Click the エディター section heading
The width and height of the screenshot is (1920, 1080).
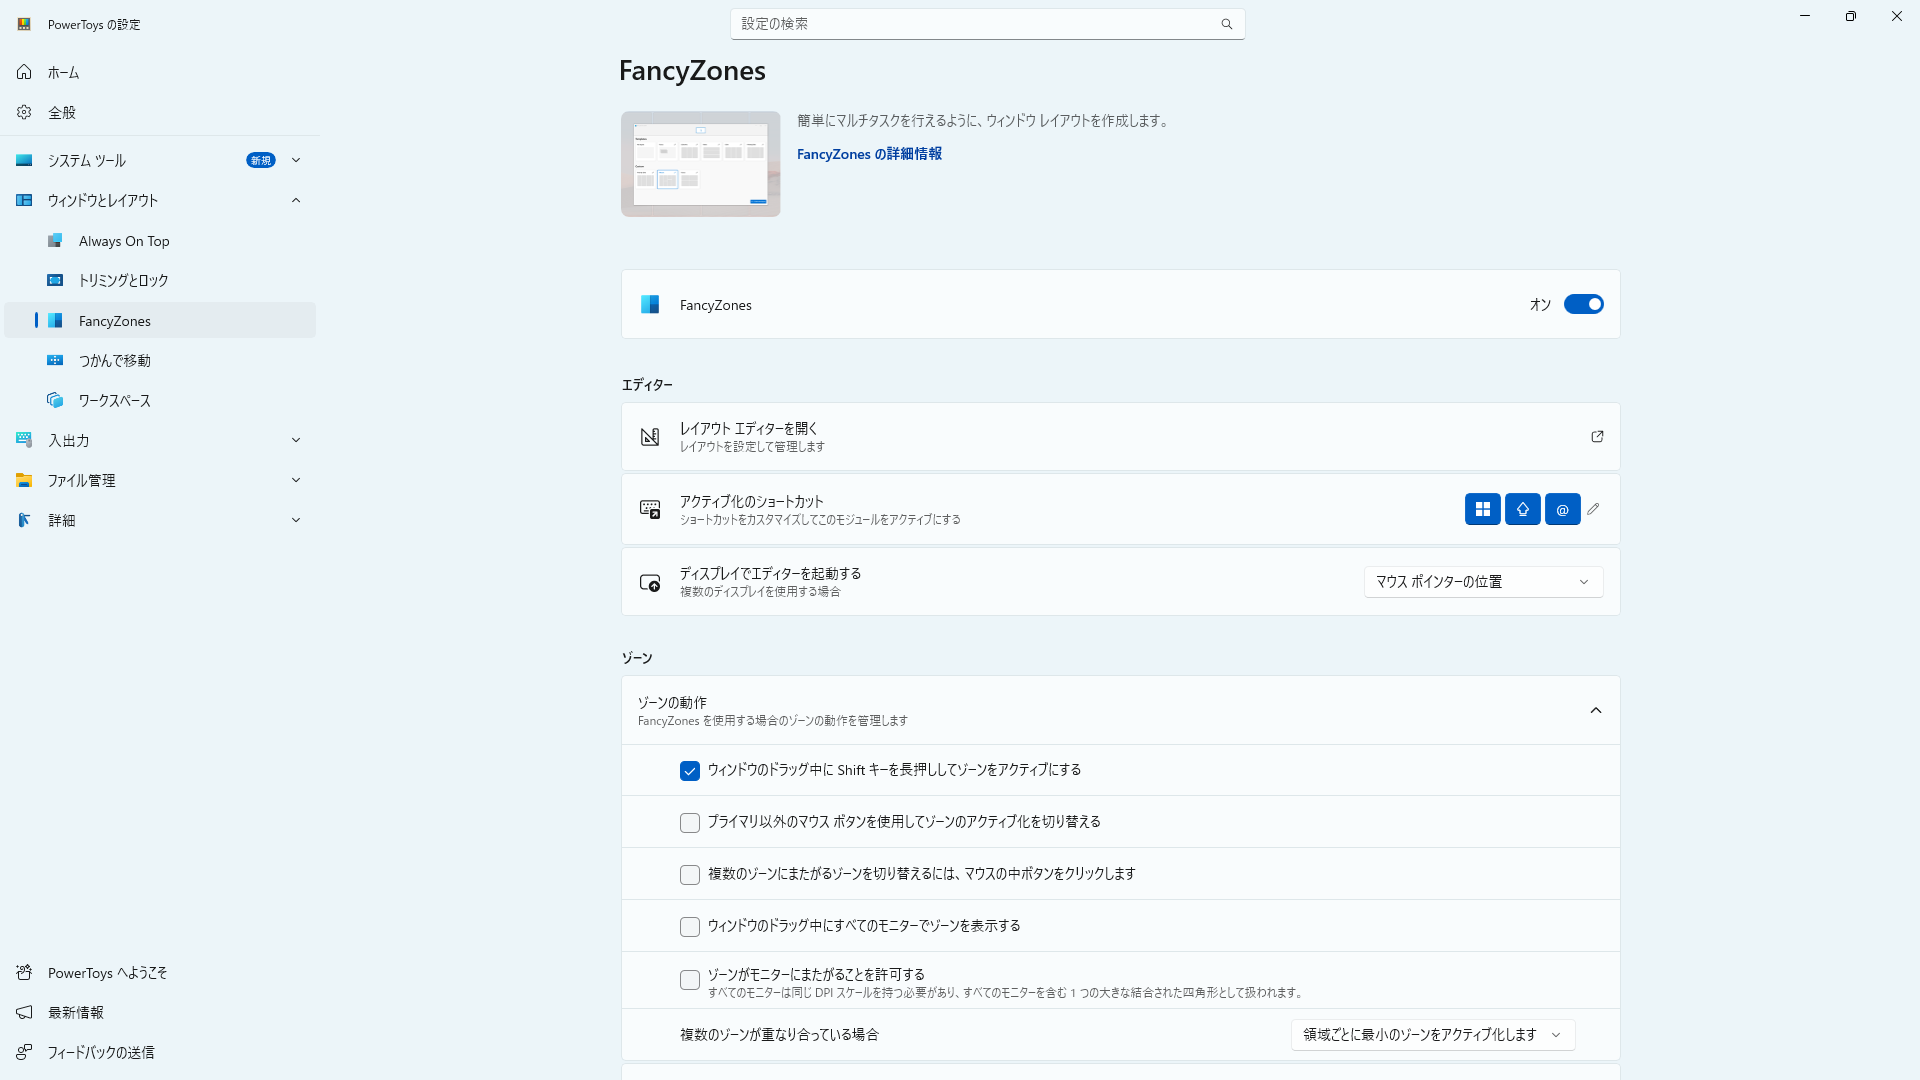pyautogui.click(x=647, y=385)
